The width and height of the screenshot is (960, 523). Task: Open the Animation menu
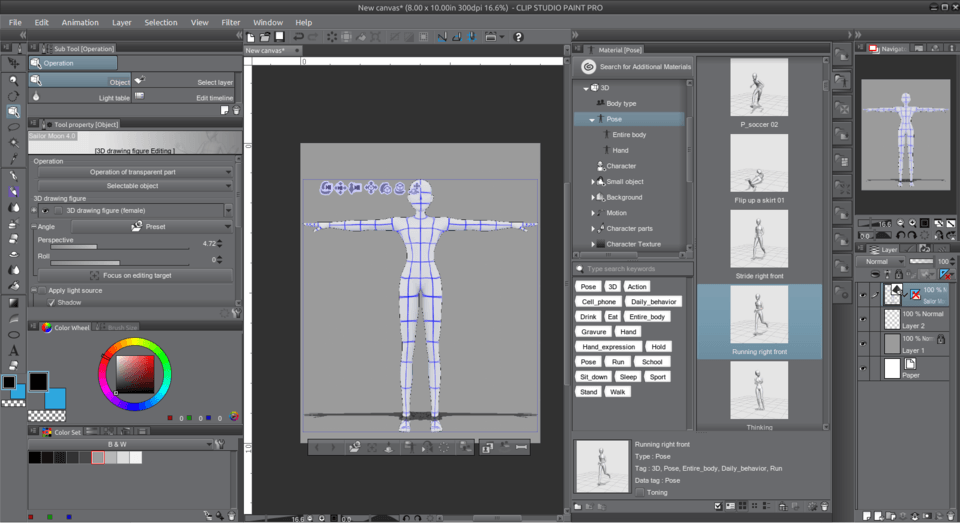click(x=80, y=22)
